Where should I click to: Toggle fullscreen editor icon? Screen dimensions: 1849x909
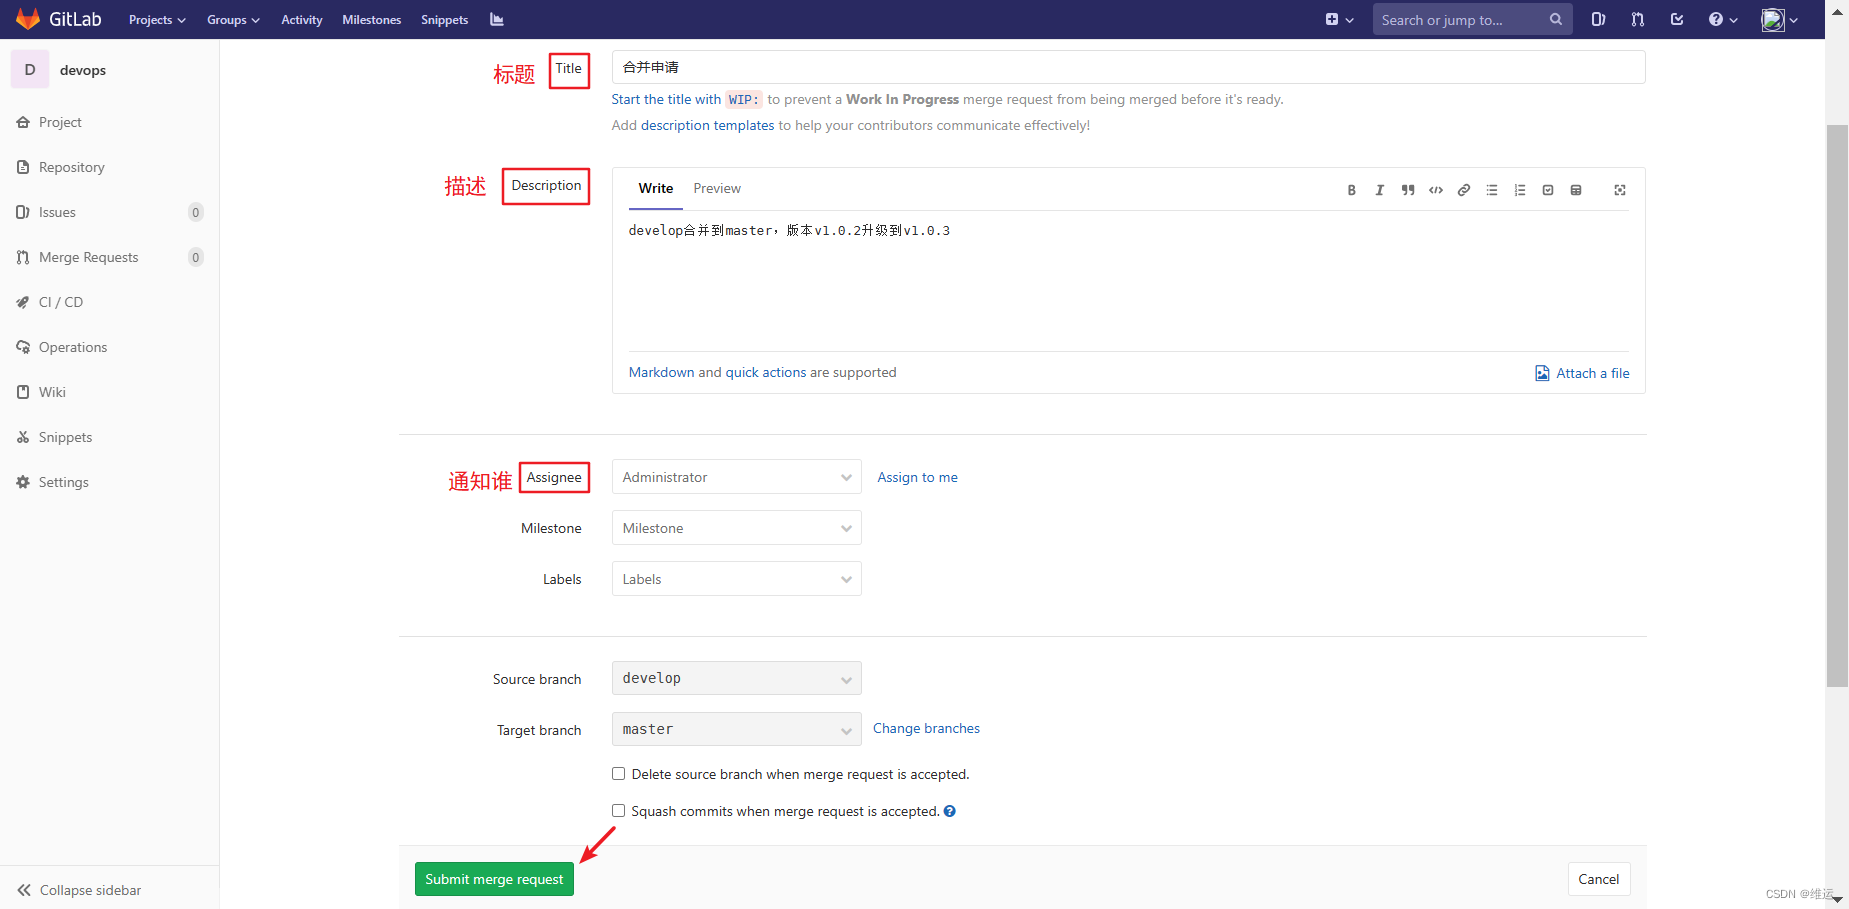coord(1620,190)
